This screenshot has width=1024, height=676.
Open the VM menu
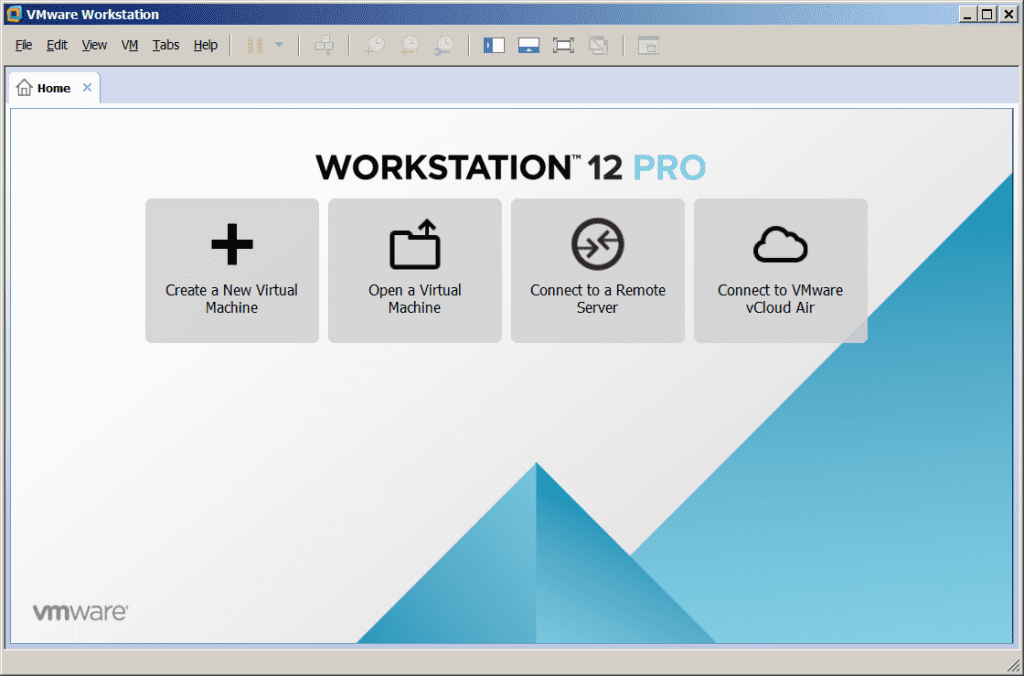click(x=129, y=45)
